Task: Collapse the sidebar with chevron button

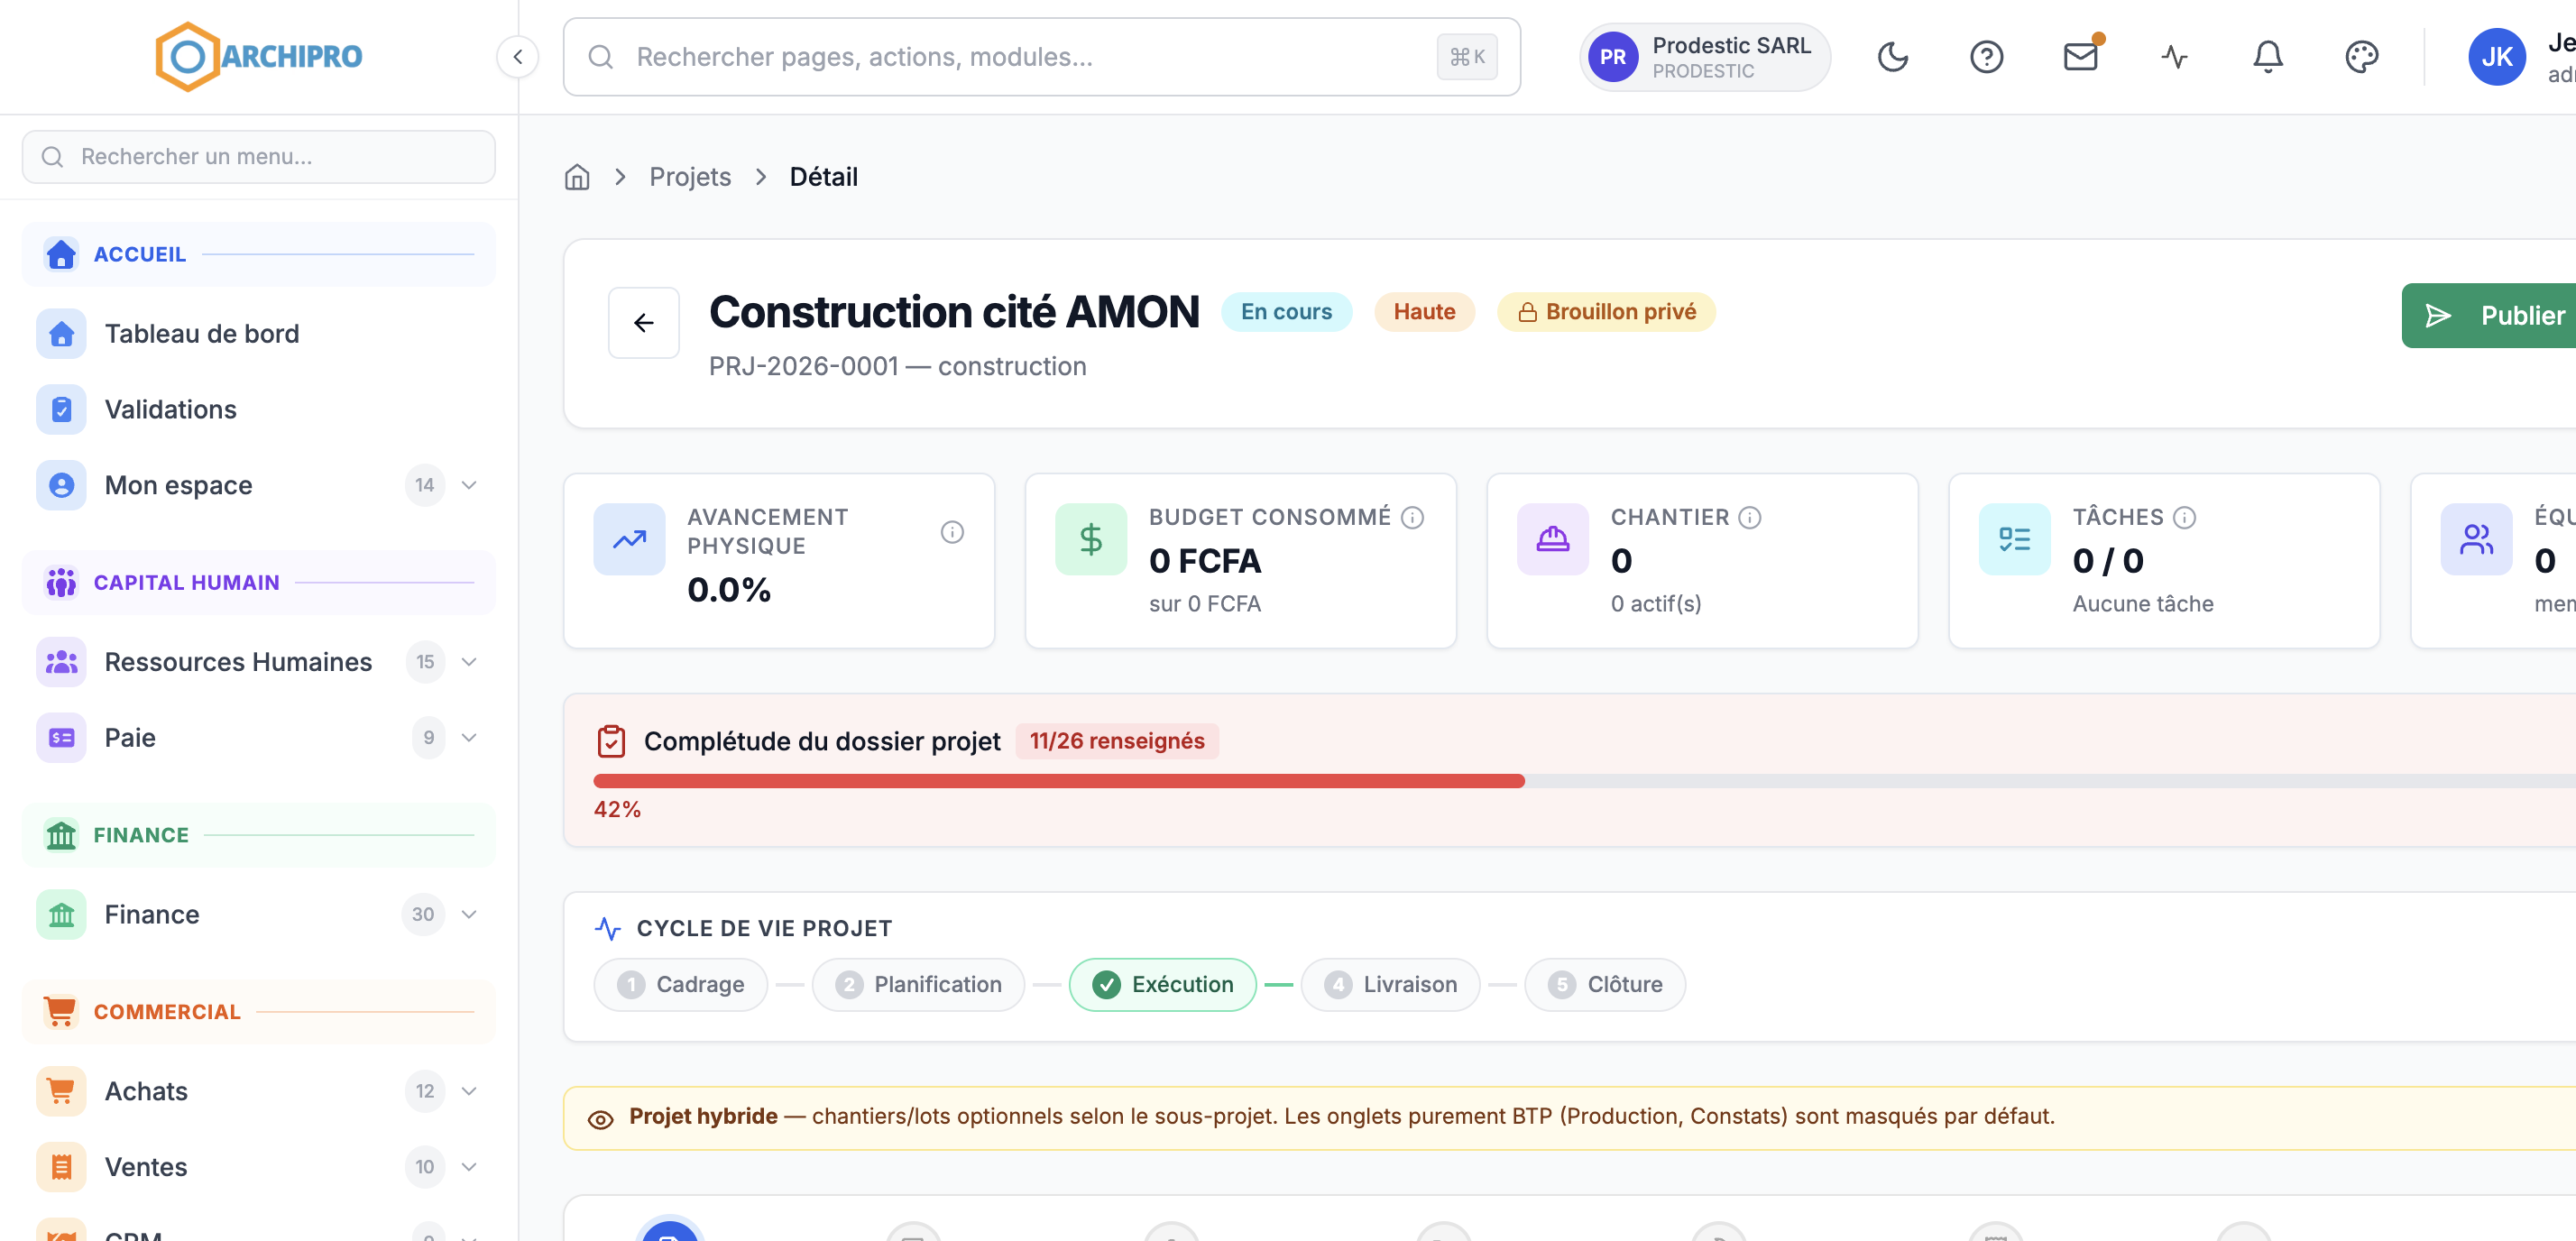Action: pos(517,57)
